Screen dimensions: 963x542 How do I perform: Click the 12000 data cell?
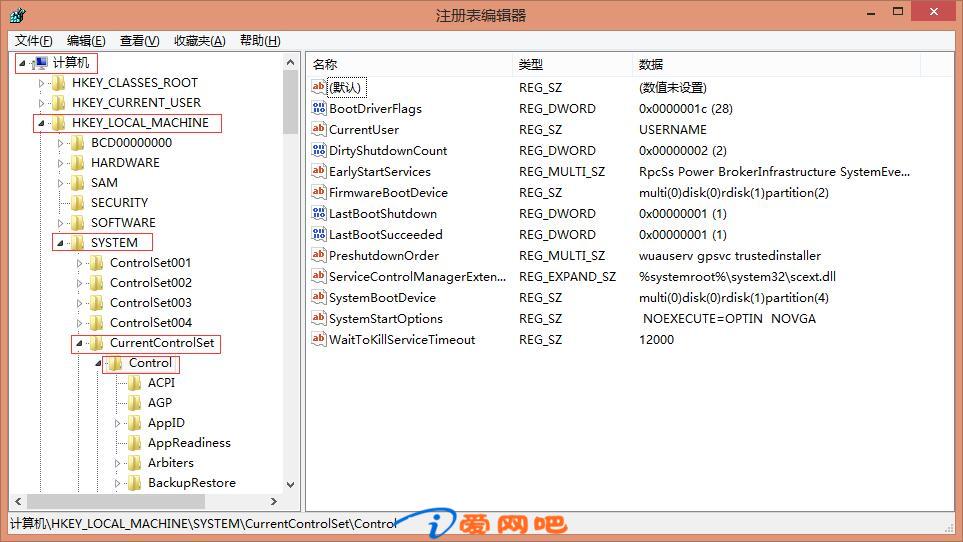[x=656, y=339]
